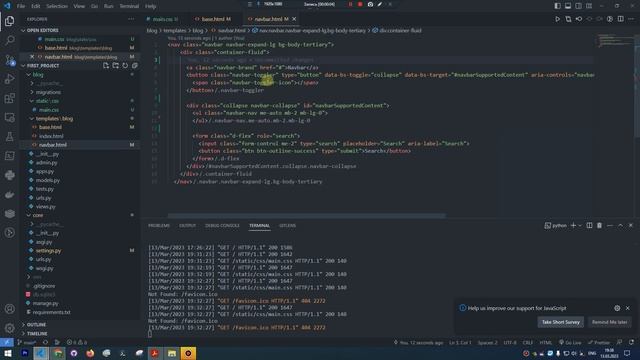
Task: Open the Remote Explorer view
Action: (9, 118)
